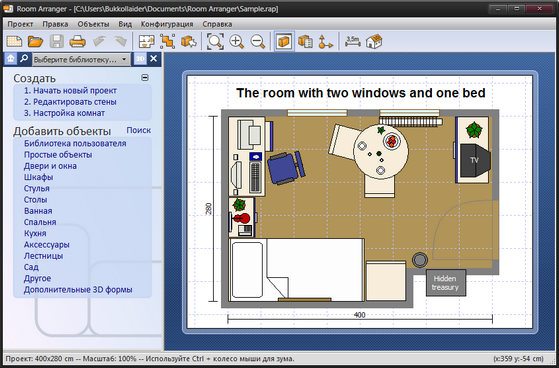Toggle the 3D box view icon

click(x=284, y=41)
